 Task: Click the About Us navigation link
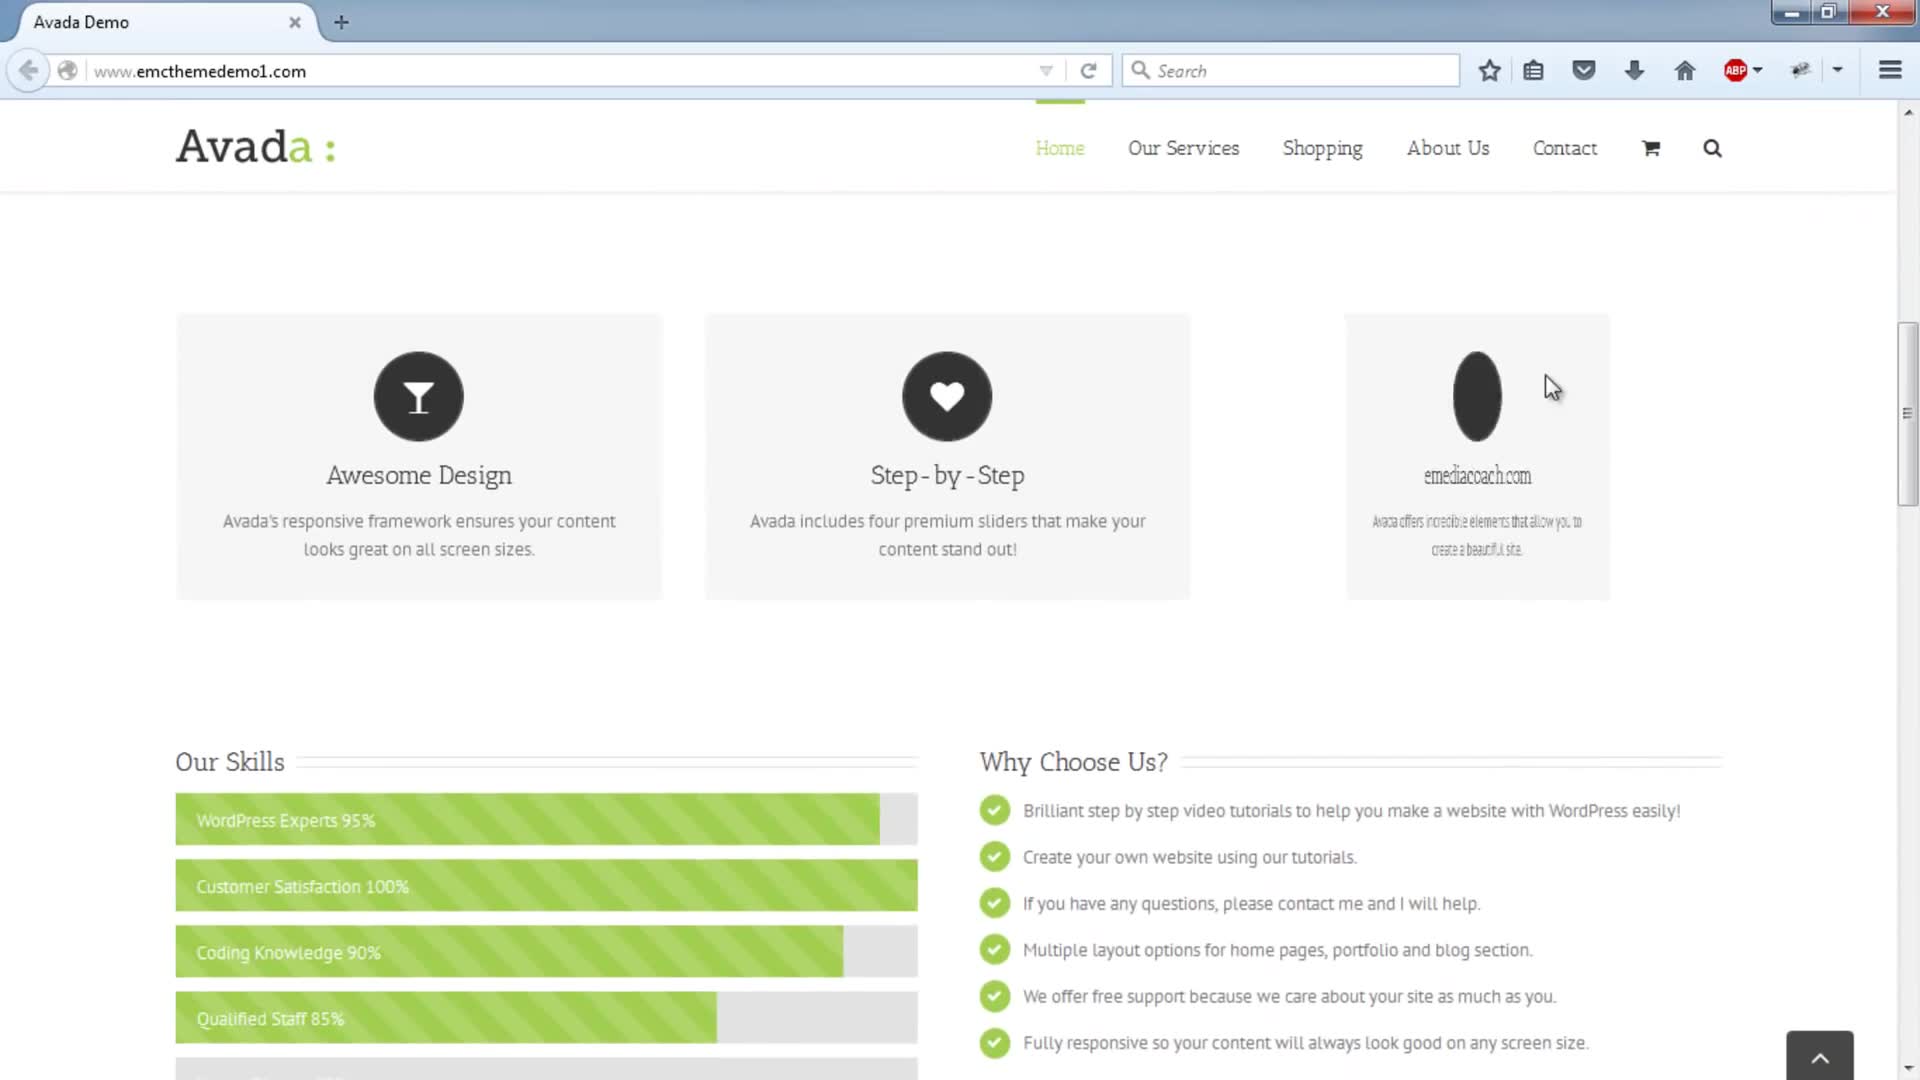[x=1447, y=148]
